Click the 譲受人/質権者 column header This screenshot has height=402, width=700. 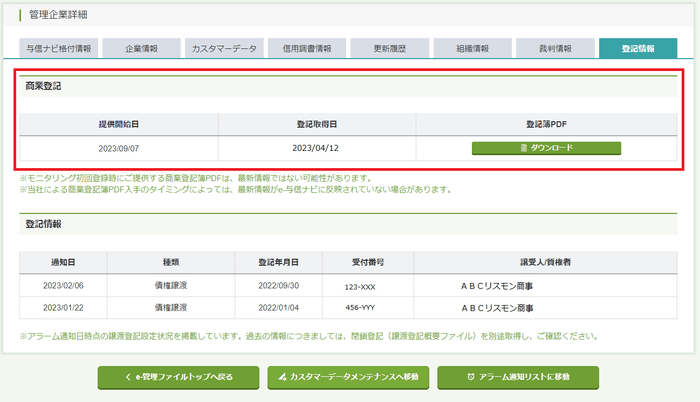tap(546, 262)
